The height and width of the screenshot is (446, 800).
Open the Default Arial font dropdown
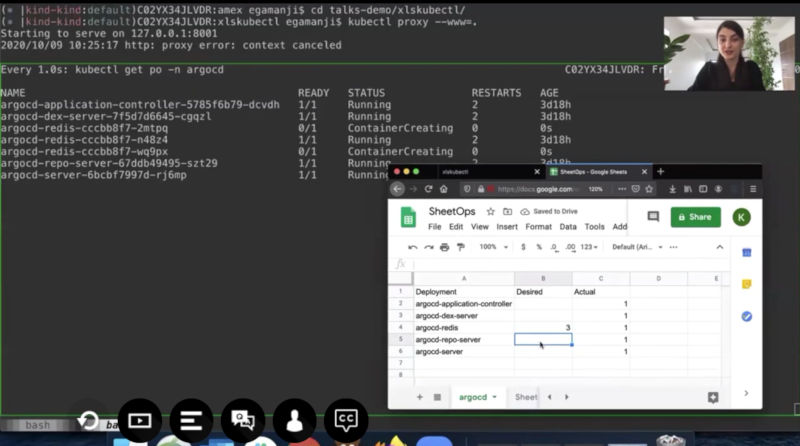[637, 247]
